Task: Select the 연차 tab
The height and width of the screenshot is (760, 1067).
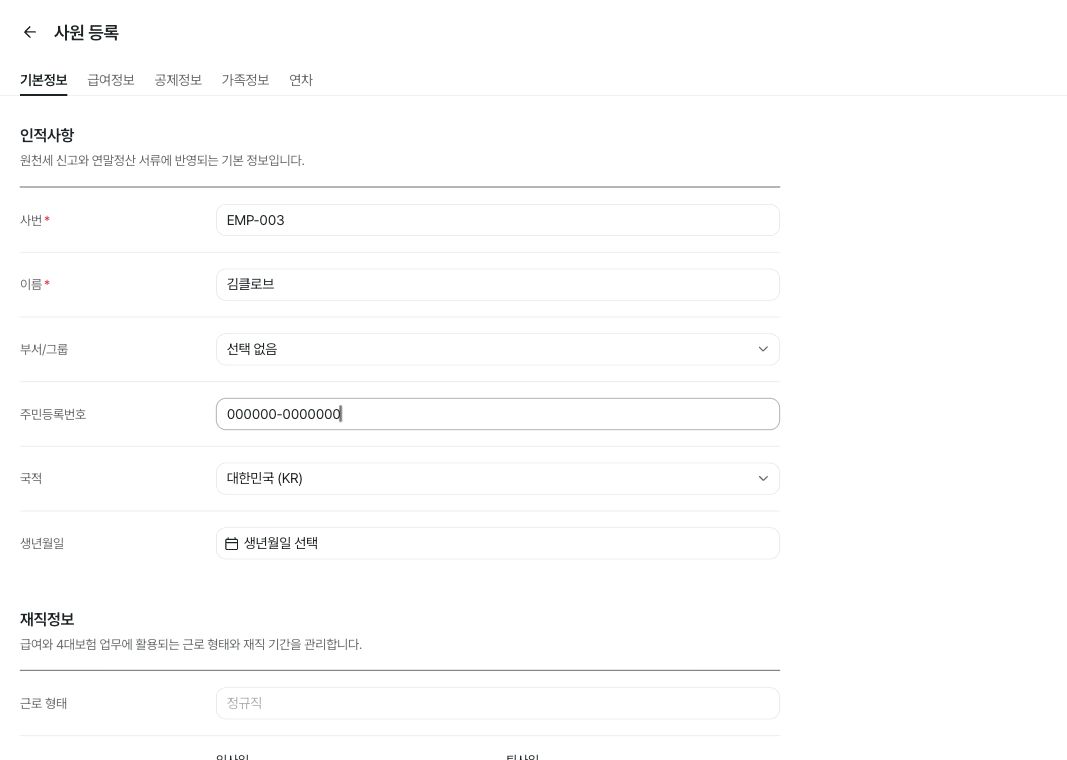Action: [x=301, y=80]
